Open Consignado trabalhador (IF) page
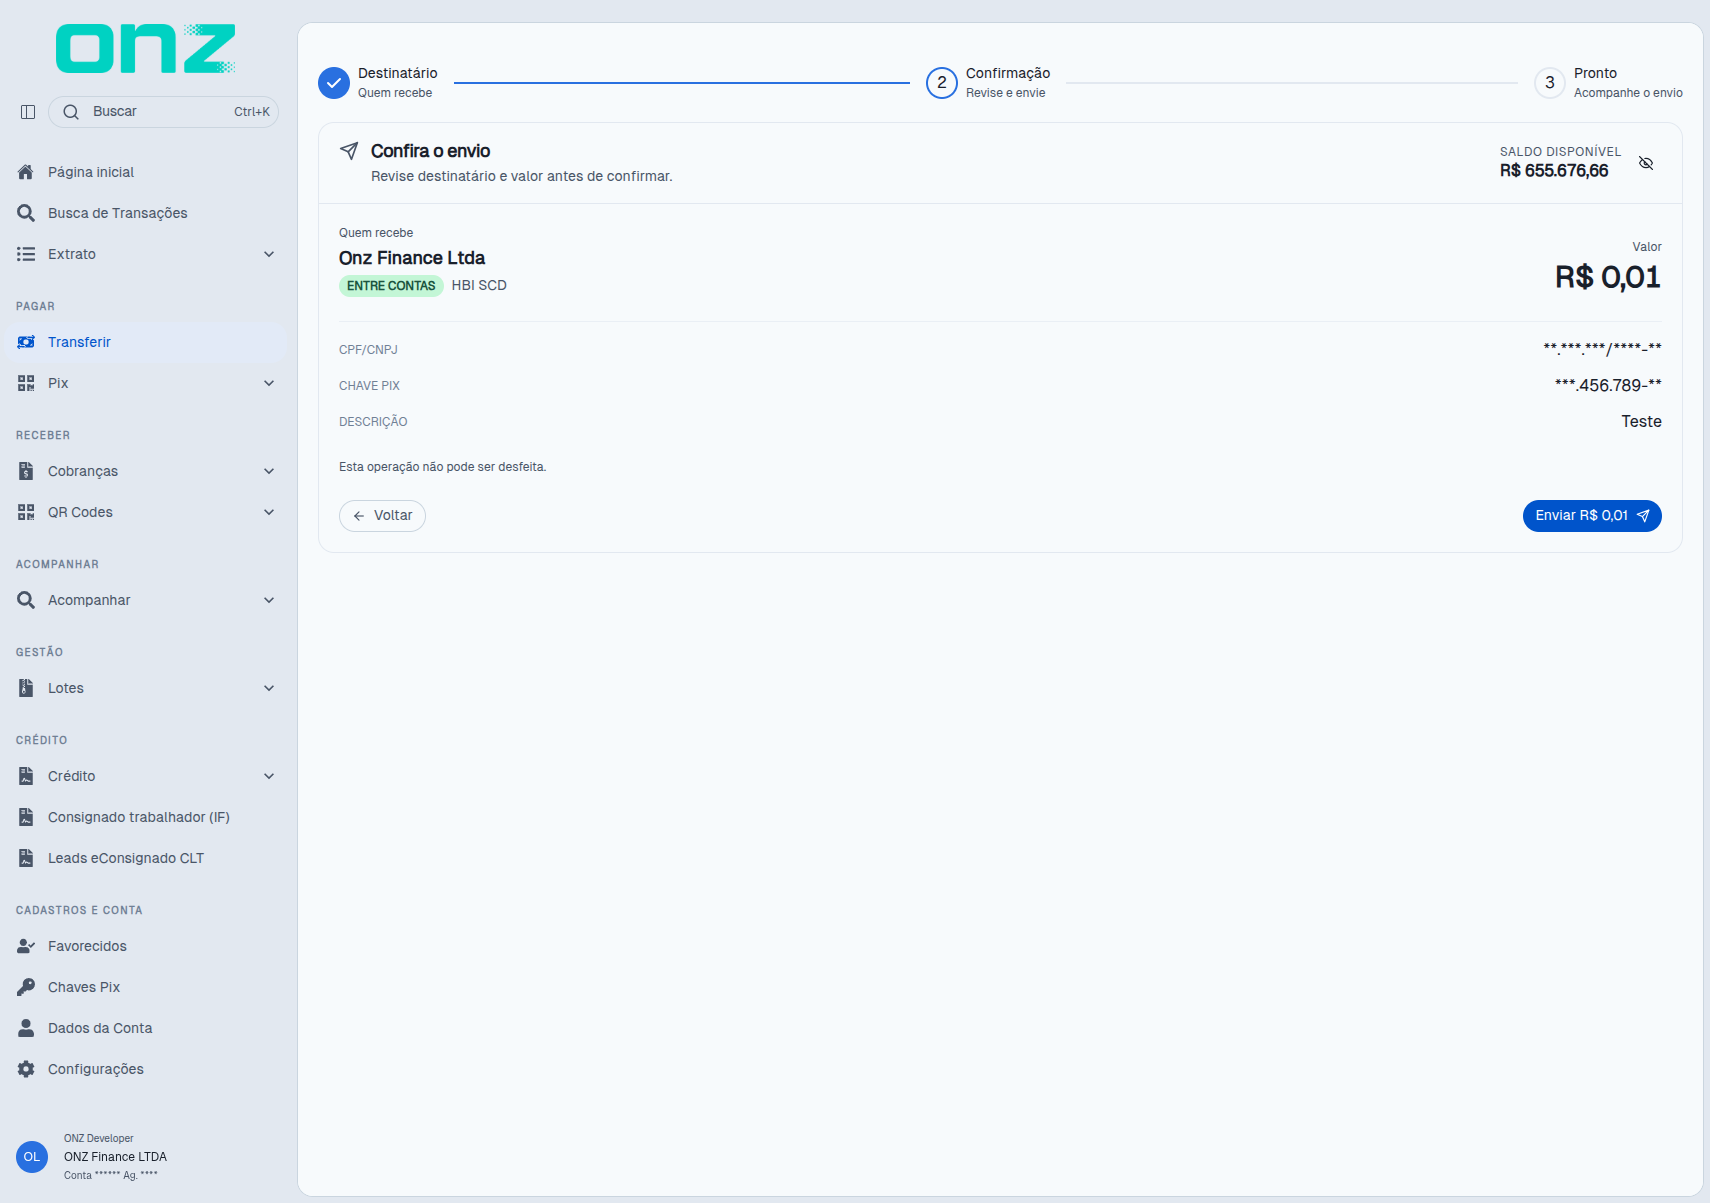1710x1203 pixels. tap(146, 817)
